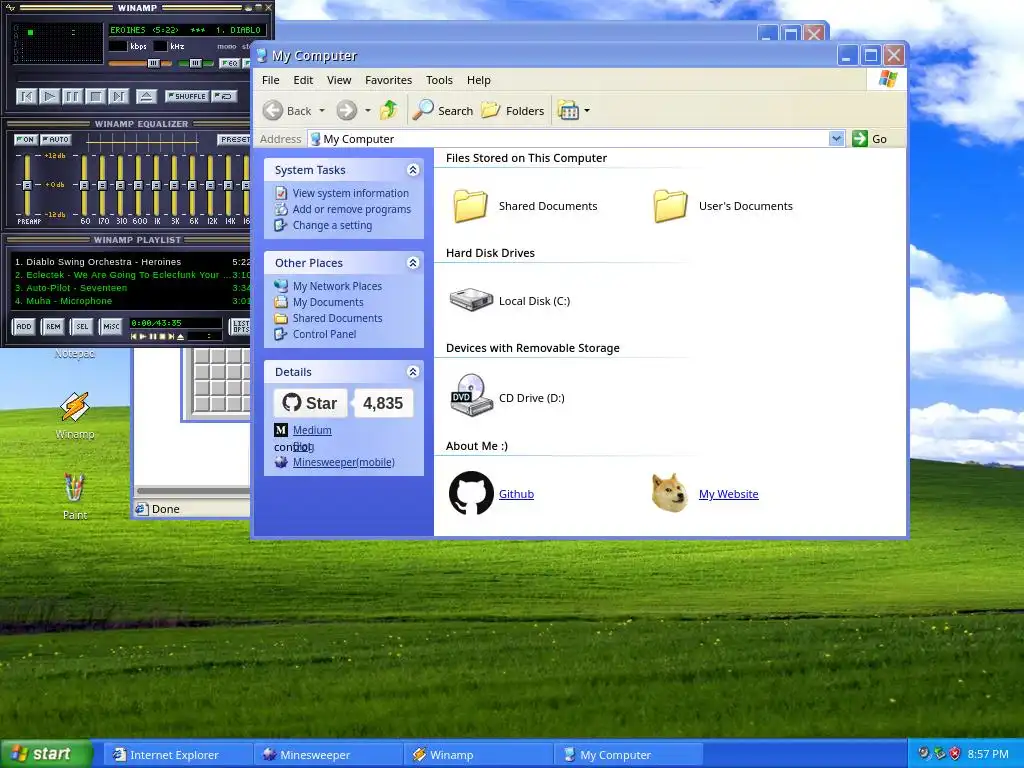This screenshot has height=768, width=1024.
Task: Open the Help menu
Action: [x=479, y=80]
